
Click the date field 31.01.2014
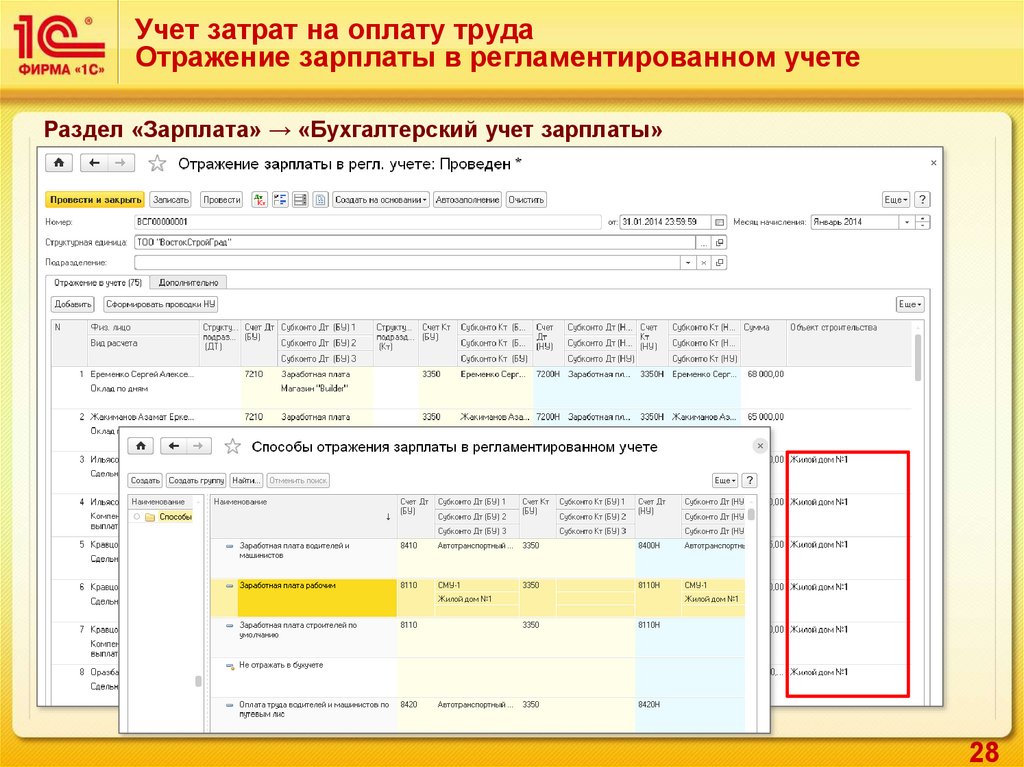pyautogui.click(x=665, y=222)
